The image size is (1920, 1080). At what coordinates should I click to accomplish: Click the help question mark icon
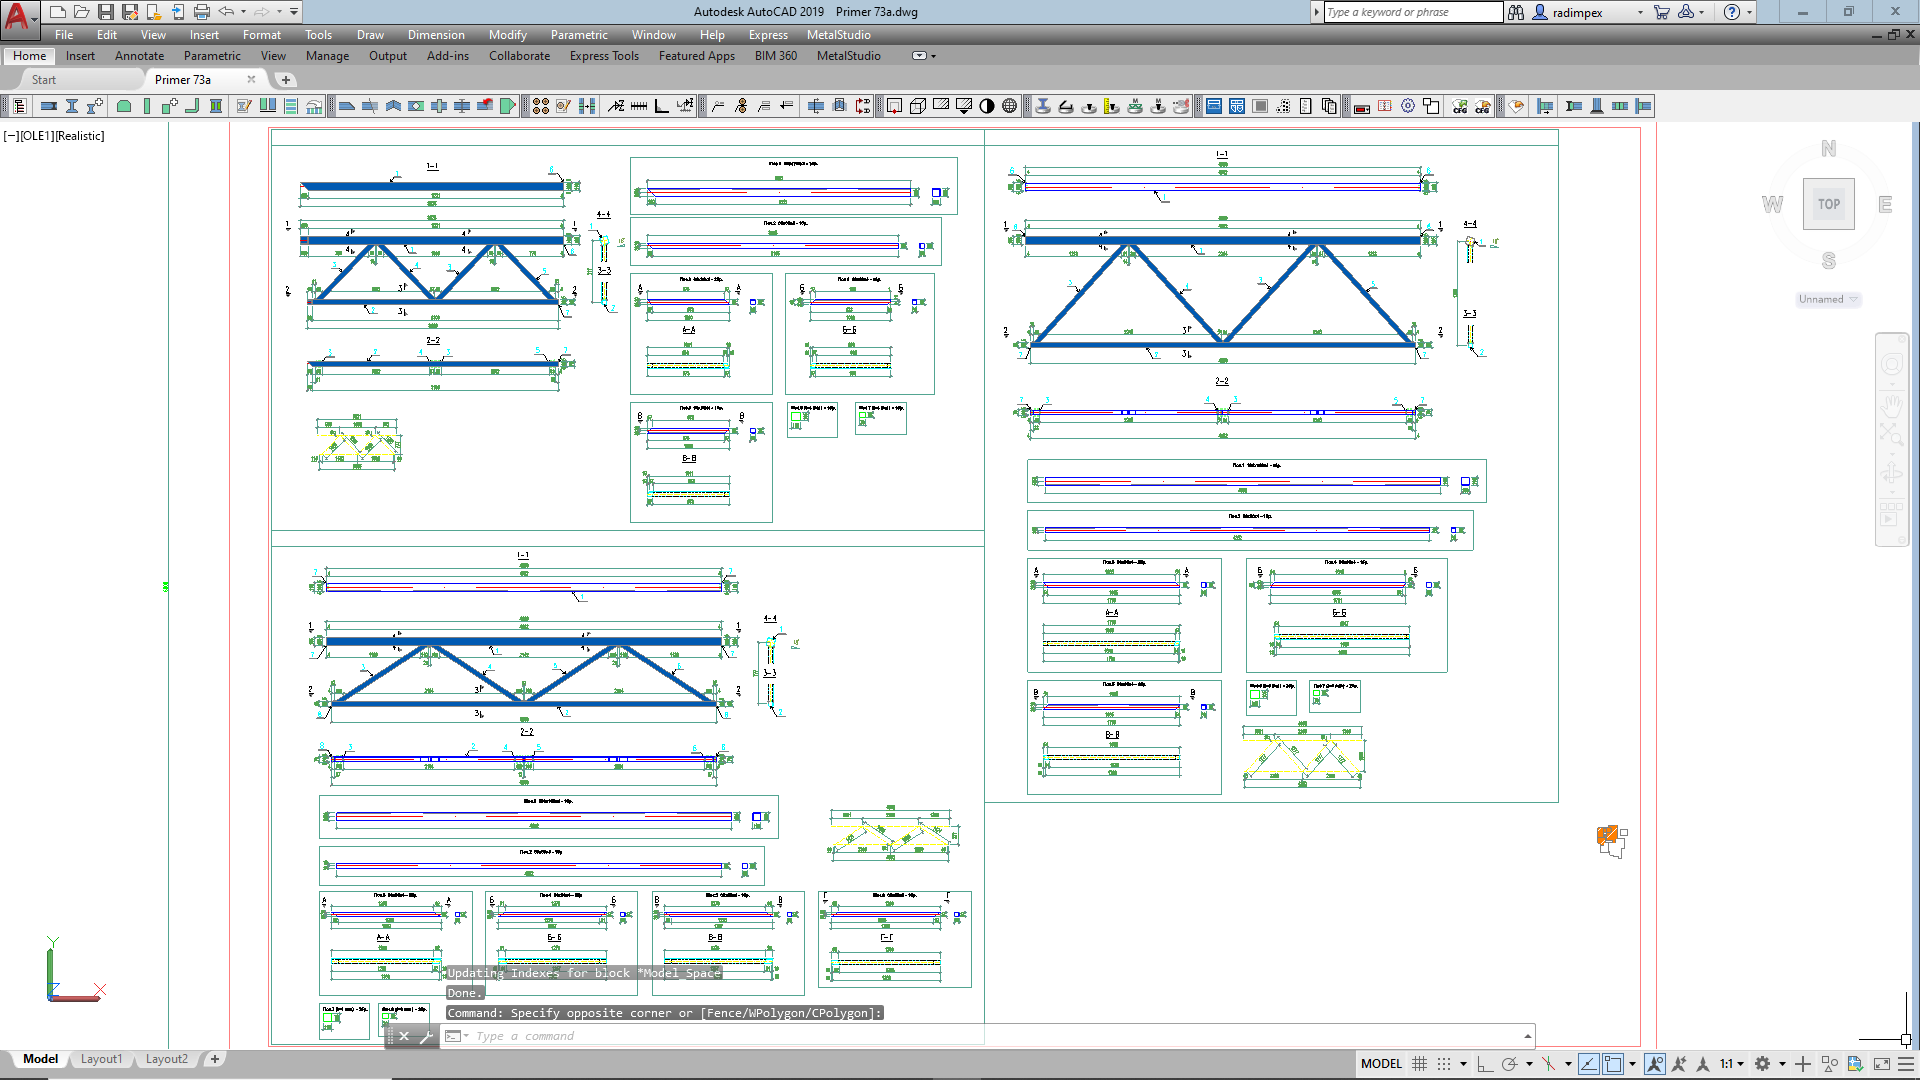[1732, 12]
